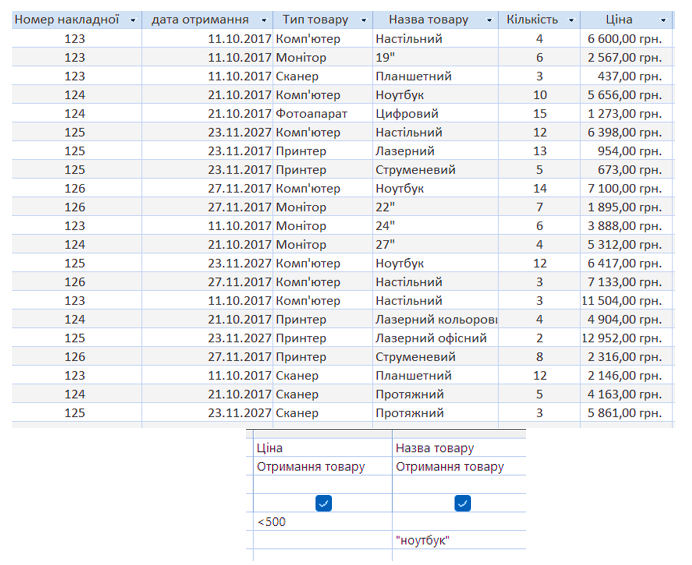Image resolution: width=692 pixels, height=565 pixels.
Task: Click Отримання товару table cell under Назва товару
Action: click(458, 466)
